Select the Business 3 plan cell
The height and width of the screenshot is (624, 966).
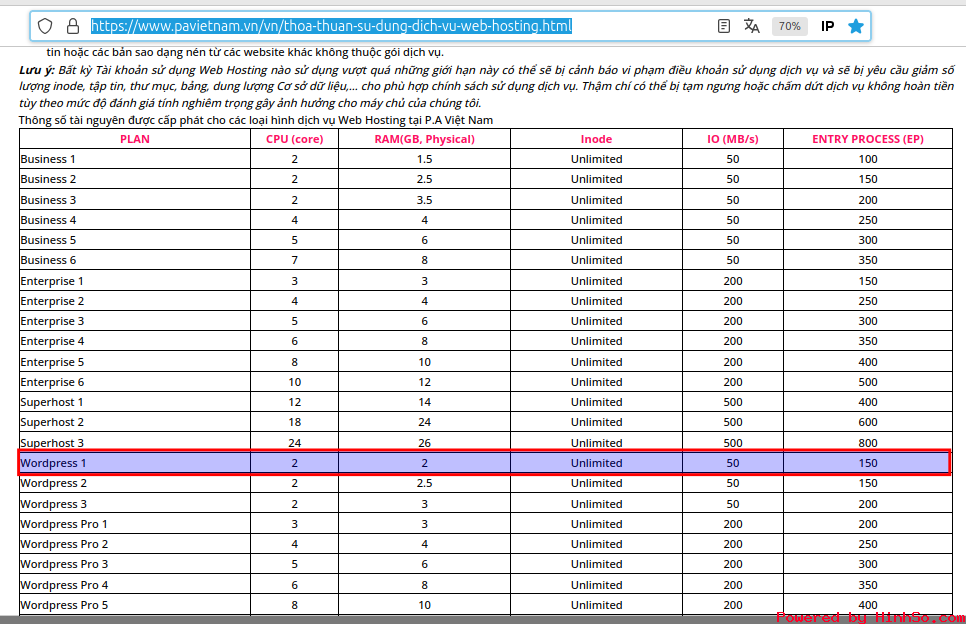coord(135,200)
